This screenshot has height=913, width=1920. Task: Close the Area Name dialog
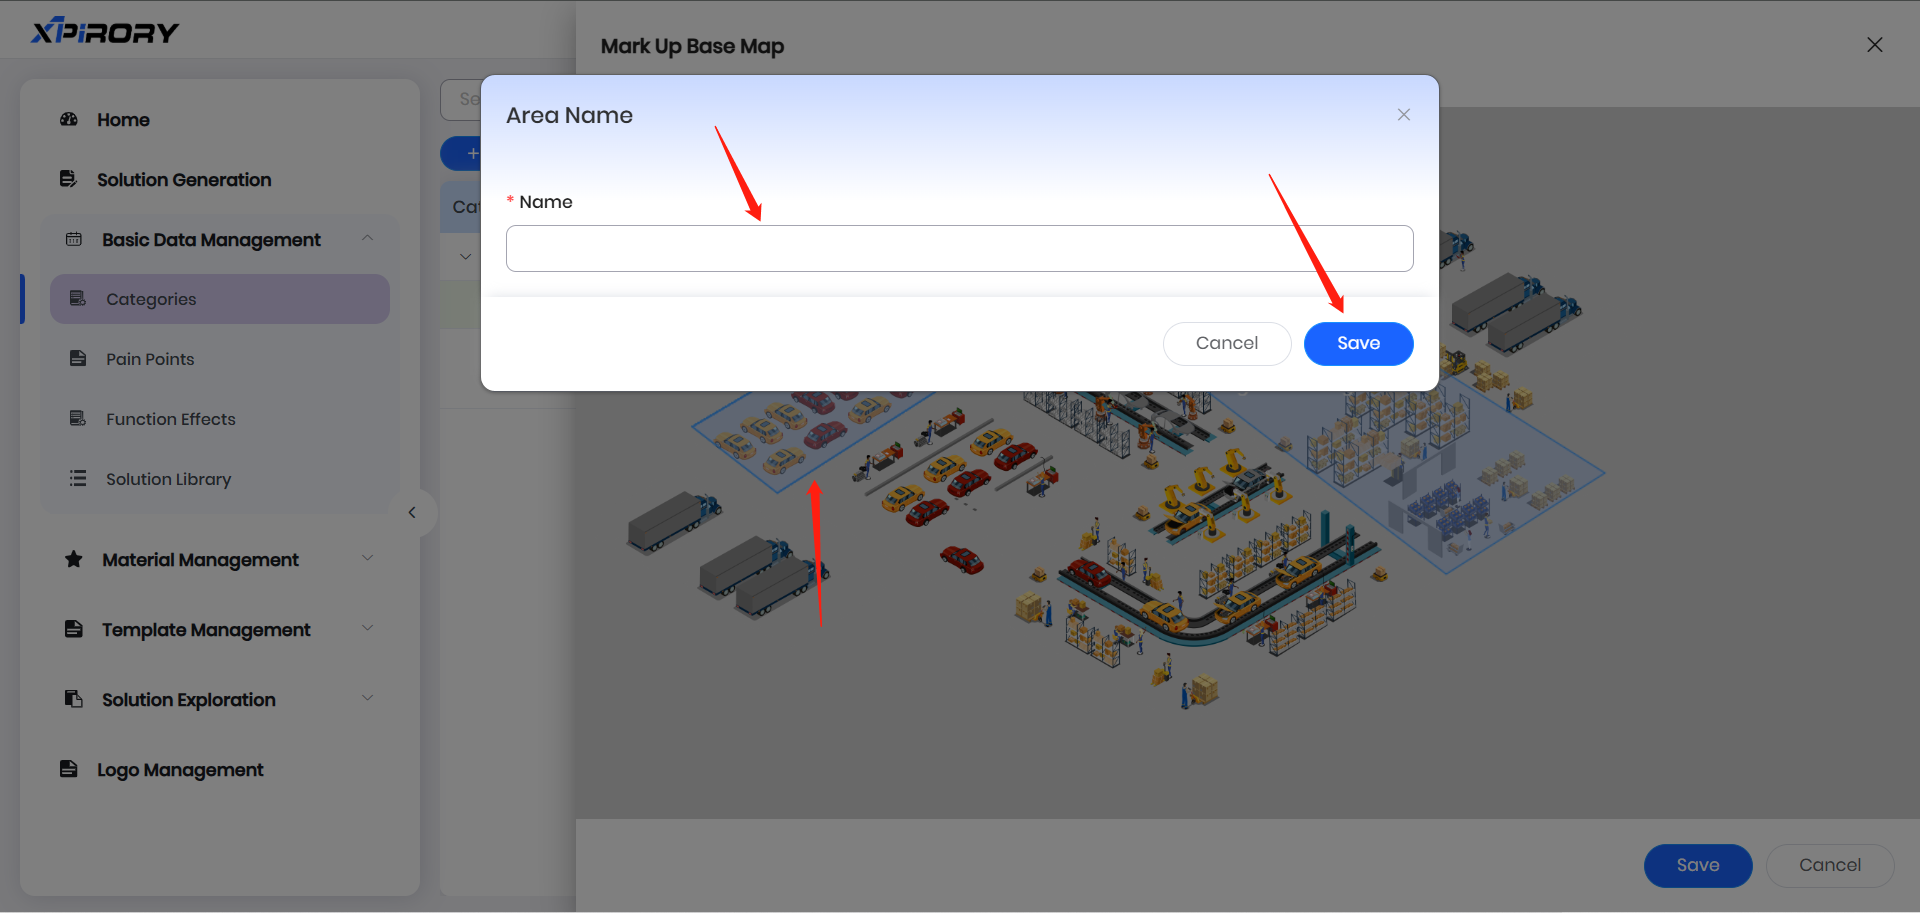point(1404,115)
